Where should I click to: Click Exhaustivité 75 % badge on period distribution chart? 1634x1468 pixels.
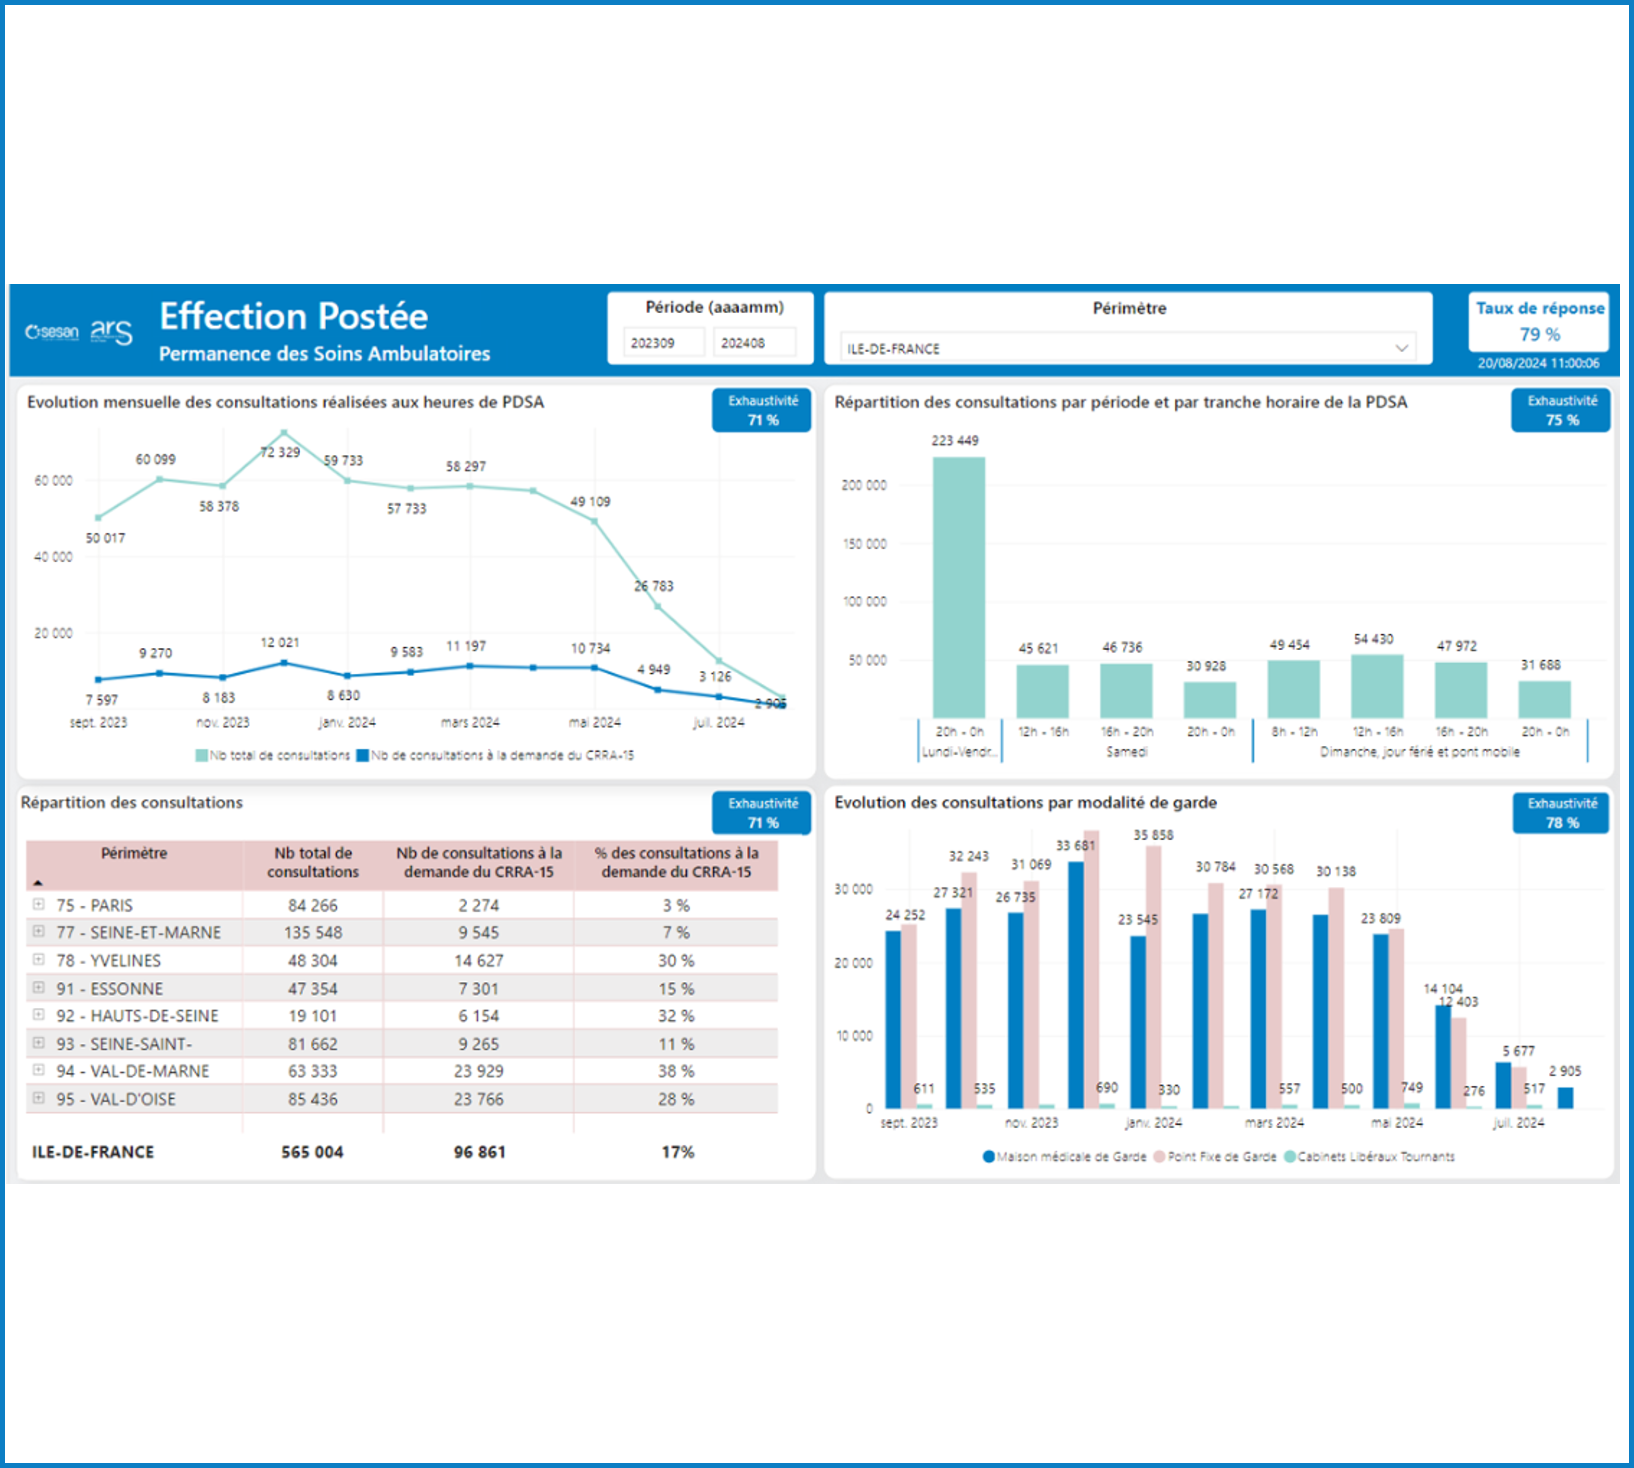1561,410
